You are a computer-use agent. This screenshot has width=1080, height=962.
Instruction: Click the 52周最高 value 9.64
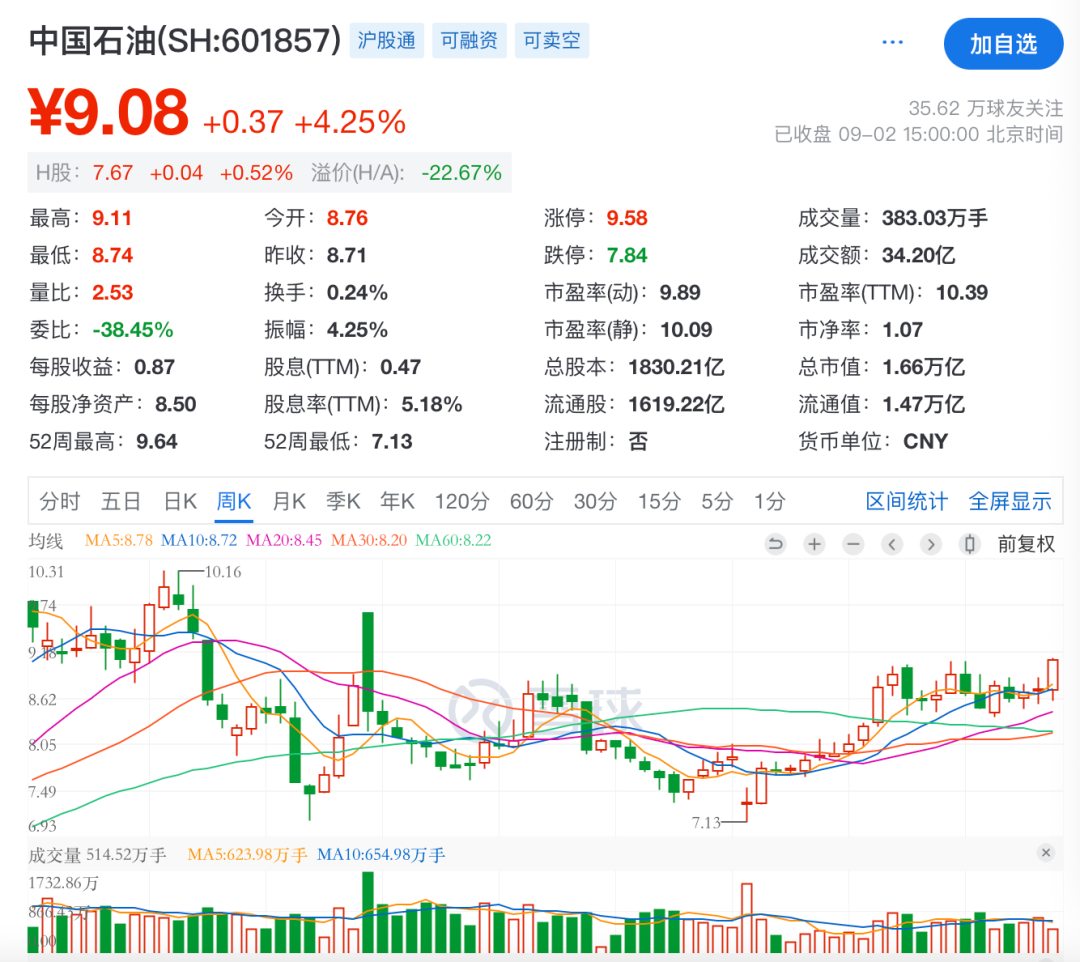pyautogui.click(x=156, y=441)
